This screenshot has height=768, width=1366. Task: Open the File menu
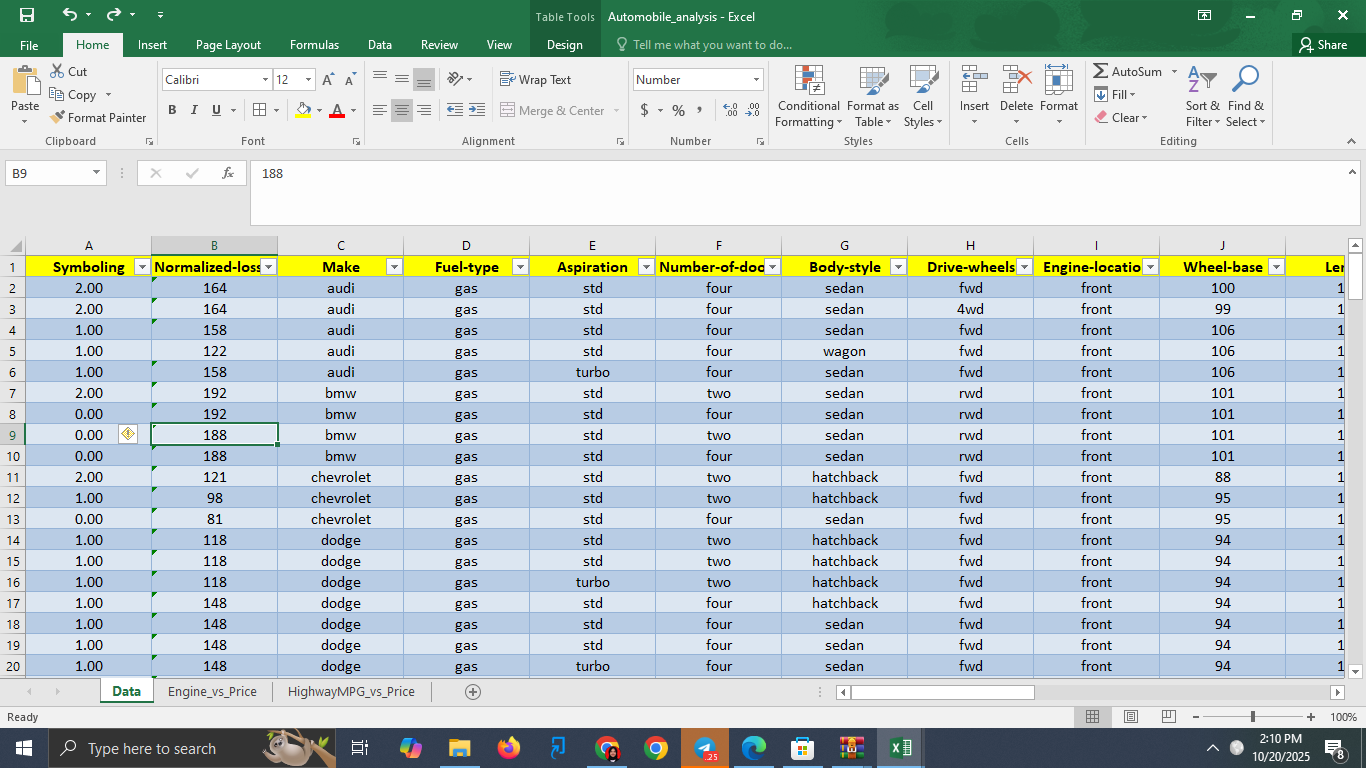[29, 45]
